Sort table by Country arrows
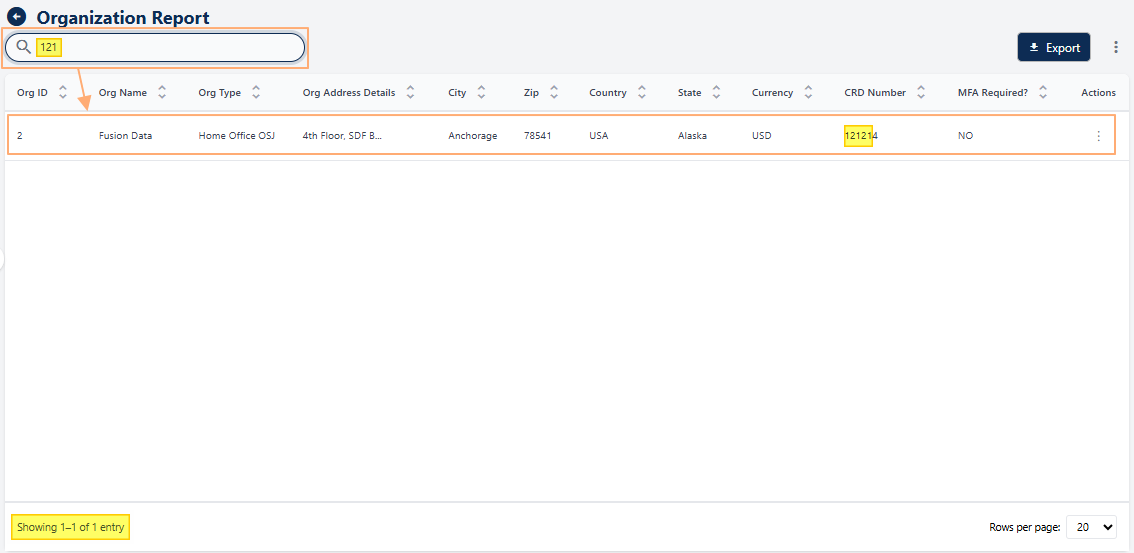 [642, 93]
